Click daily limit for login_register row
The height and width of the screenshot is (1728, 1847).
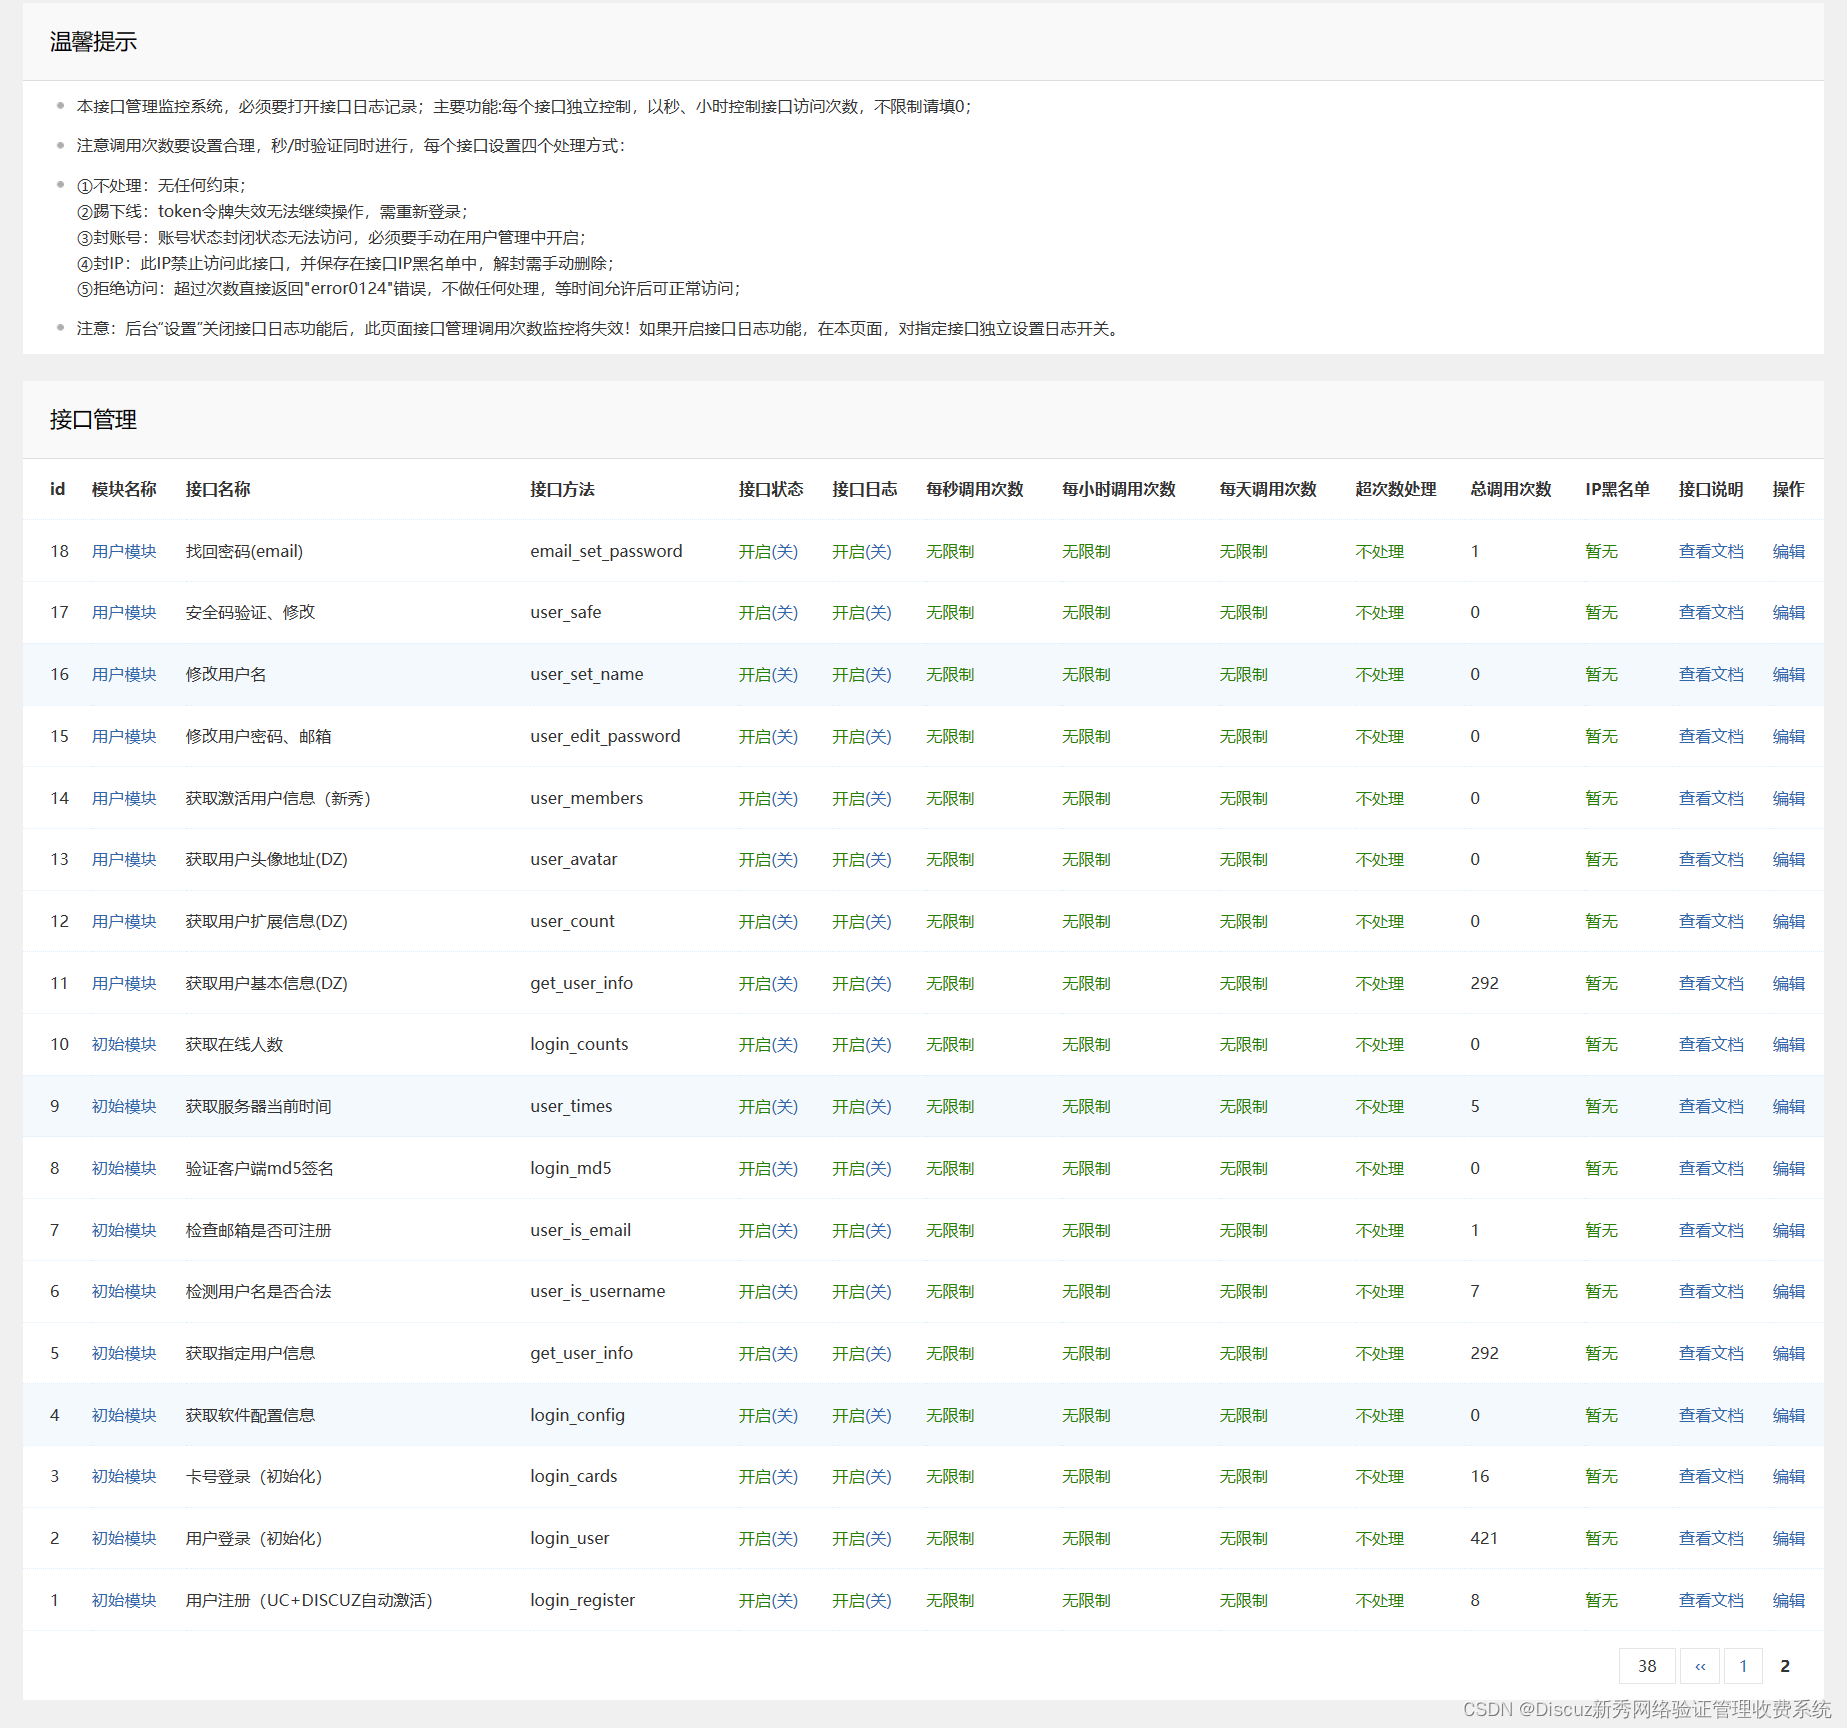coord(1243,1600)
